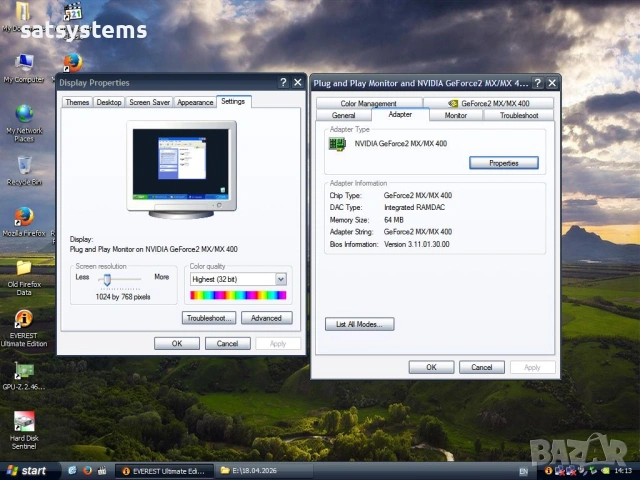Click '64 MB' memory size value
Viewport: 640px width, 480px height.
coord(393,220)
